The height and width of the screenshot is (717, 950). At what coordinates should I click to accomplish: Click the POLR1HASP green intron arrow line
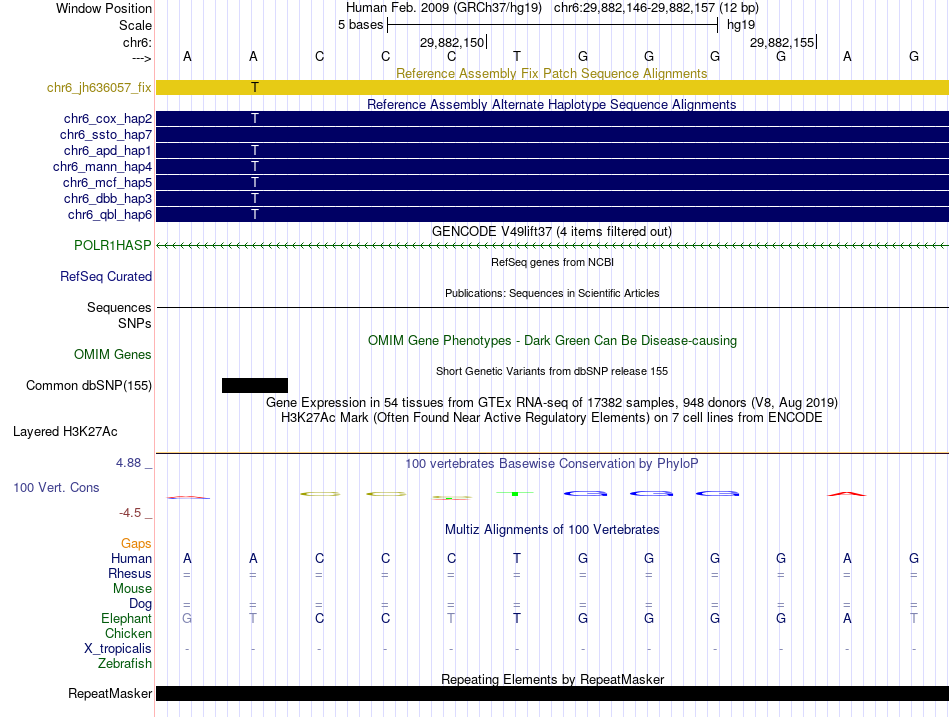553,245
